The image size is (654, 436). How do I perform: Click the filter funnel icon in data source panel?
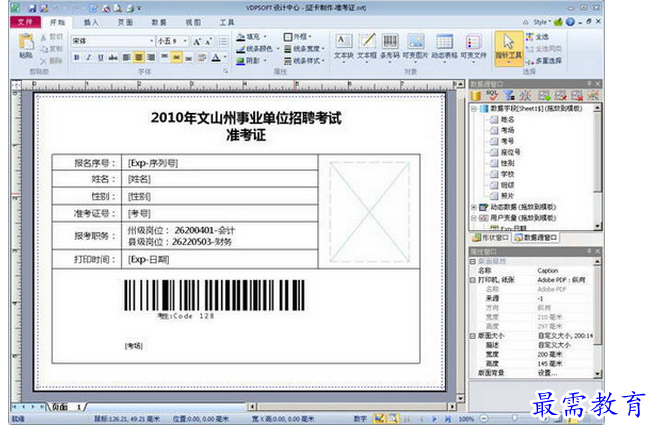(x=508, y=96)
